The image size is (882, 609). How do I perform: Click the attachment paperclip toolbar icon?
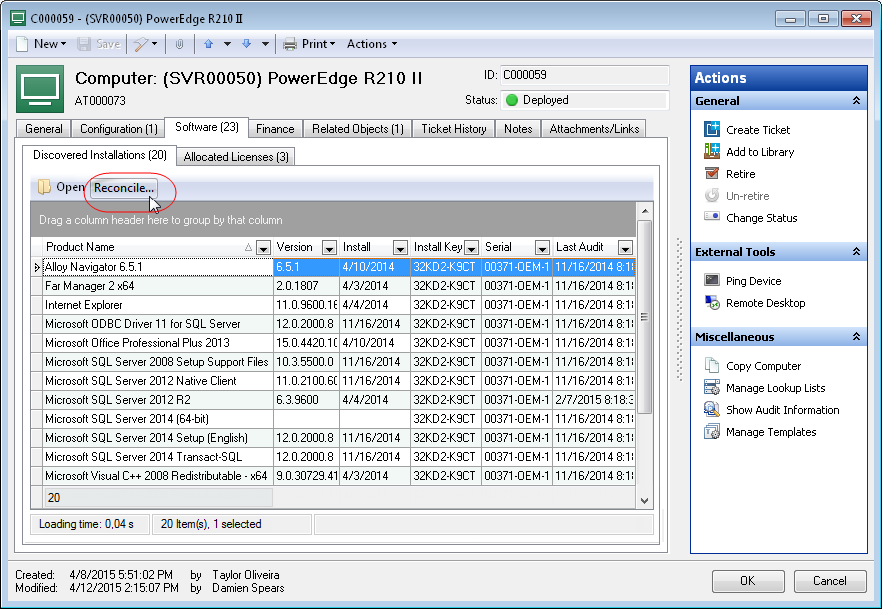[179, 44]
